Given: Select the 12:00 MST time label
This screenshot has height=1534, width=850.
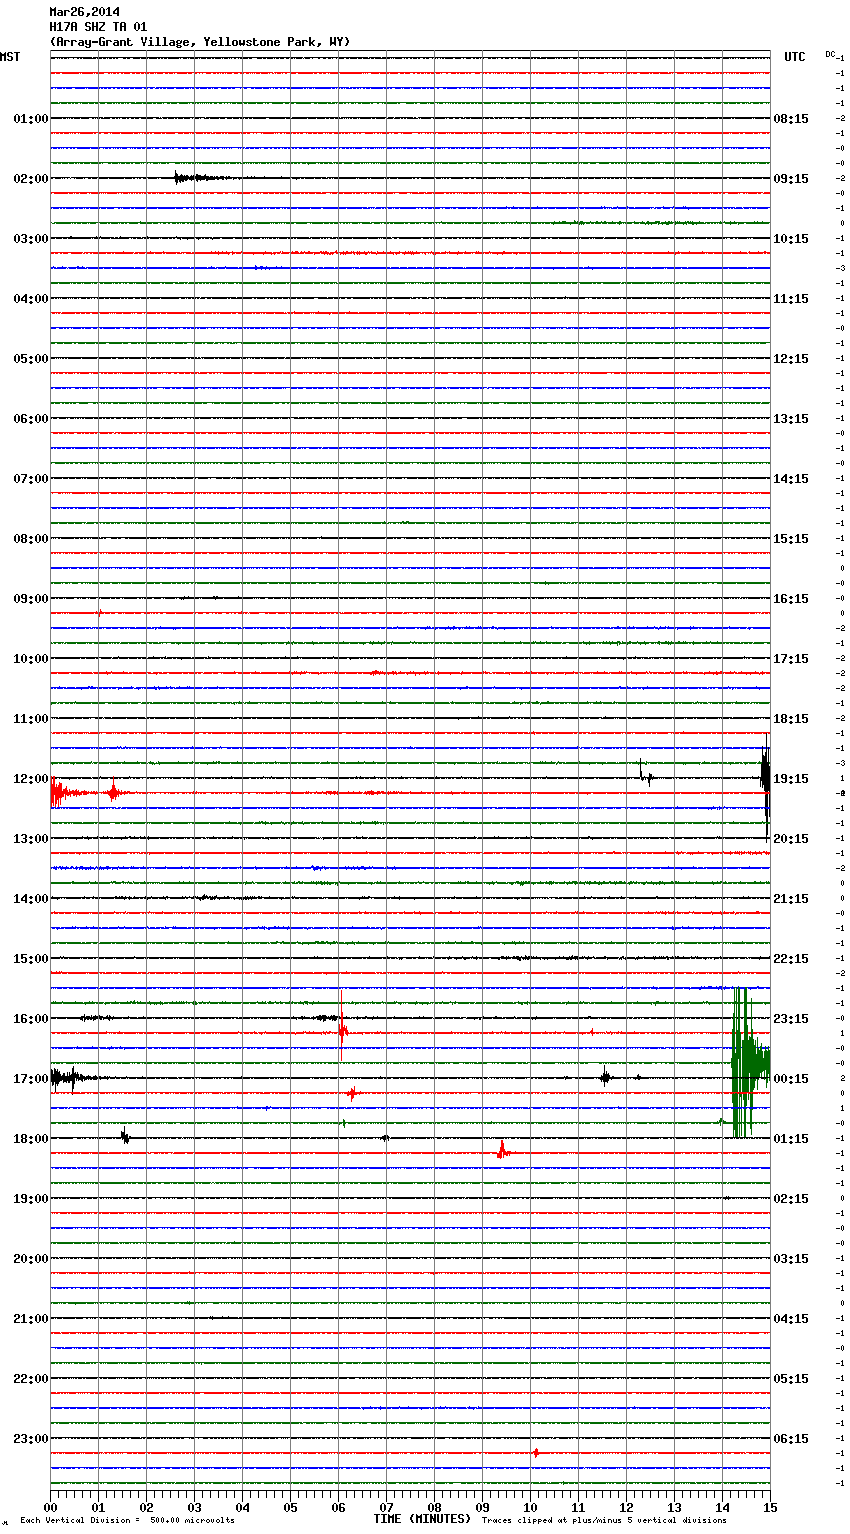Looking at the screenshot, I should (x=31, y=779).
